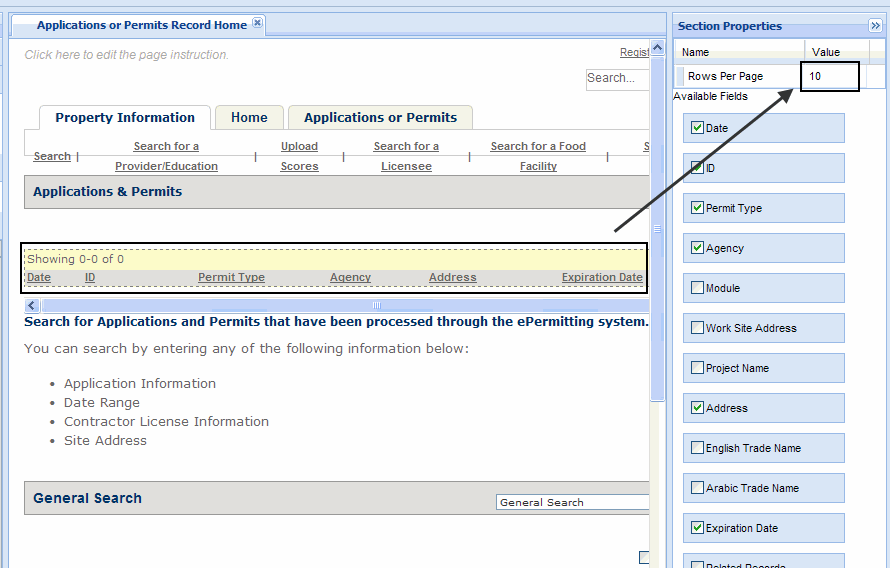
Task: Uncheck the Date field checkbox
Action: [697, 128]
